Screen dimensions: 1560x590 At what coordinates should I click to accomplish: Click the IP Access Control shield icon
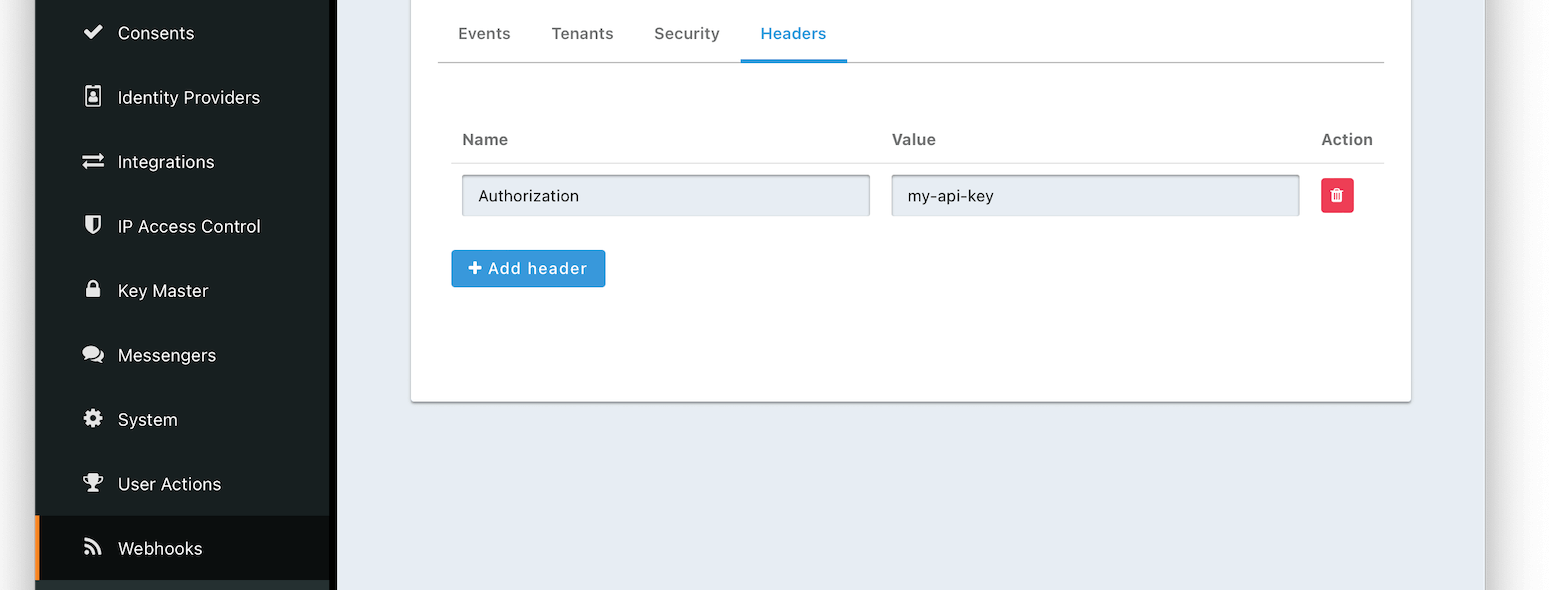92,225
